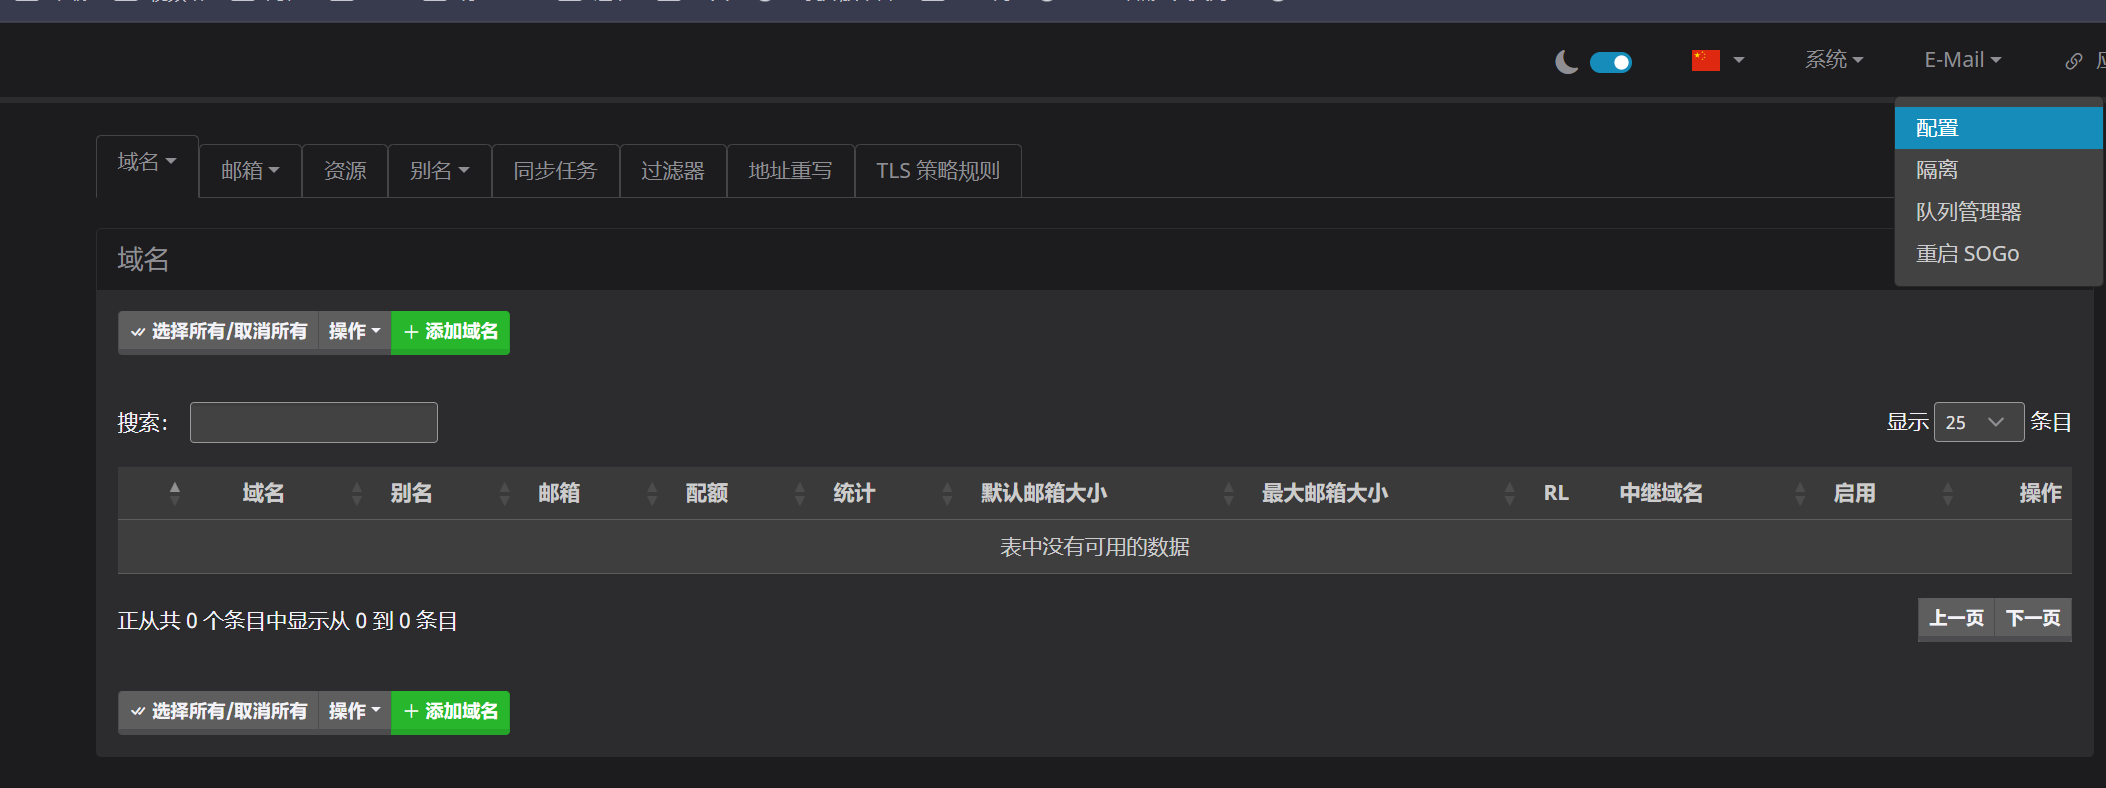Click the 搜索 search input field
2106x788 pixels.
[314, 422]
